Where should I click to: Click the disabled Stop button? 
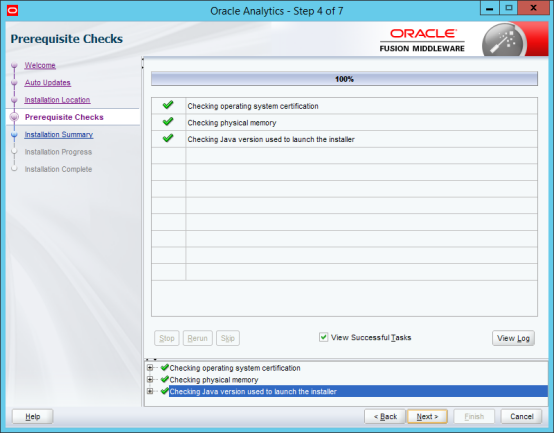pos(167,338)
